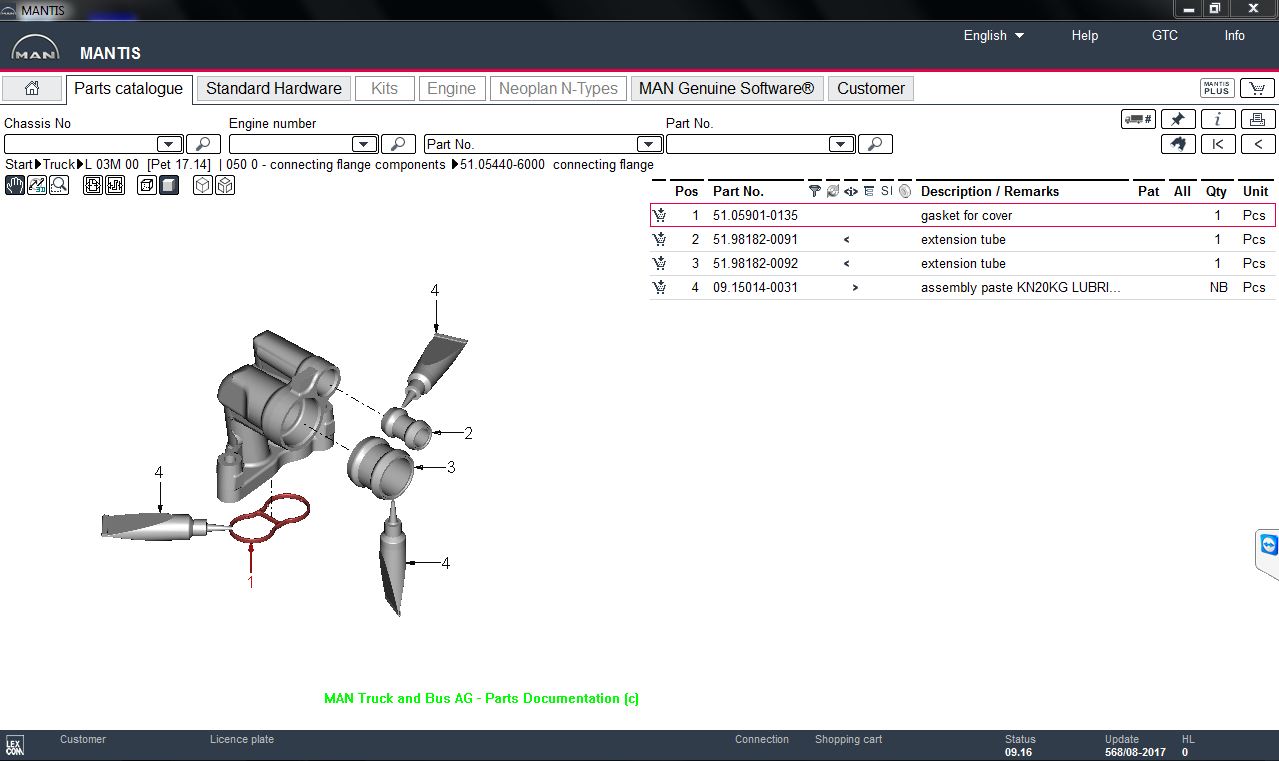Viewport: 1279px width, 761px height.
Task: Click the replacement arrows column icon
Action: click(x=832, y=191)
